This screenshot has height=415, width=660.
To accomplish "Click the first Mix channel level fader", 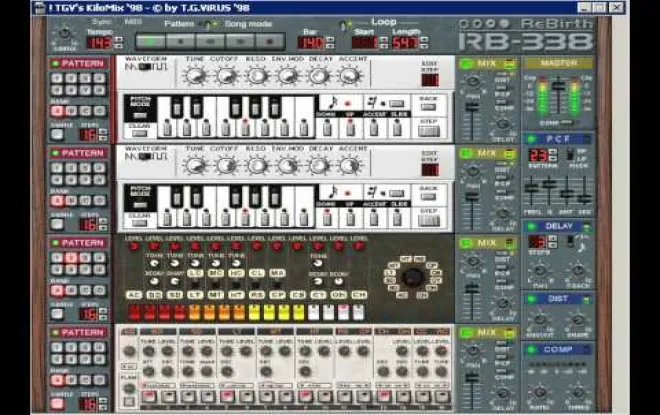I will [472, 107].
